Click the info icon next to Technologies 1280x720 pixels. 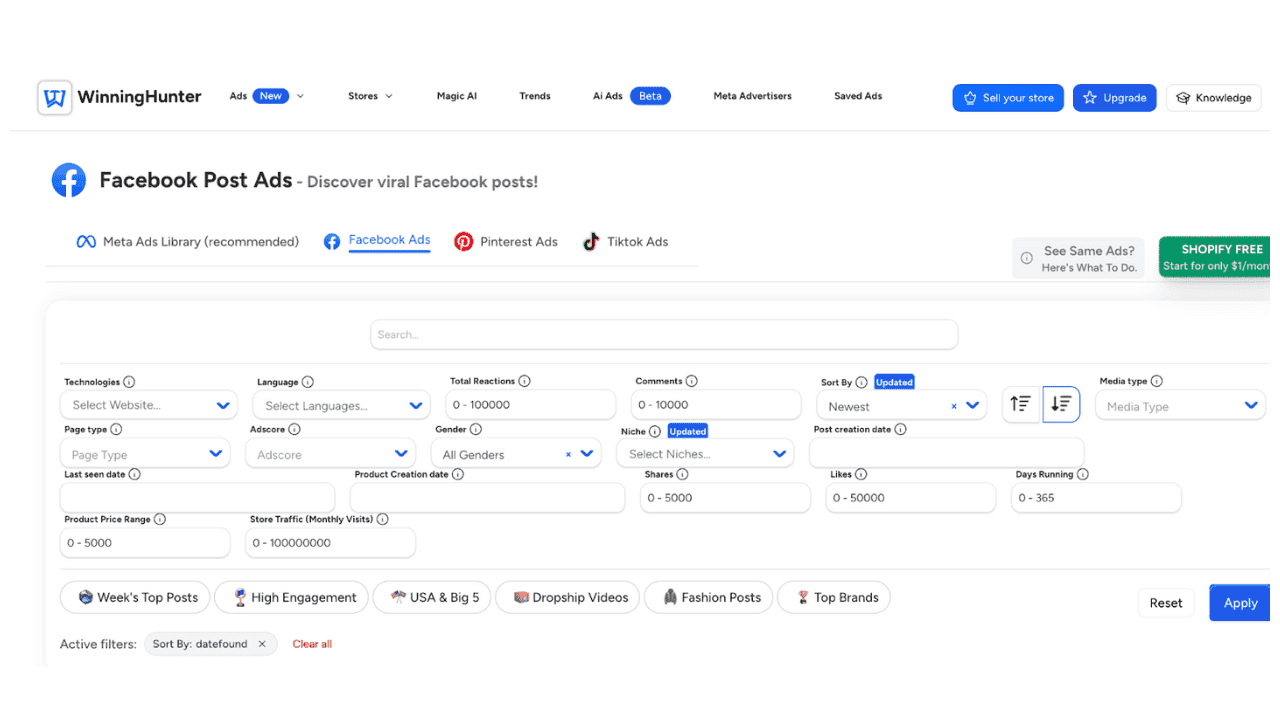coord(130,381)
